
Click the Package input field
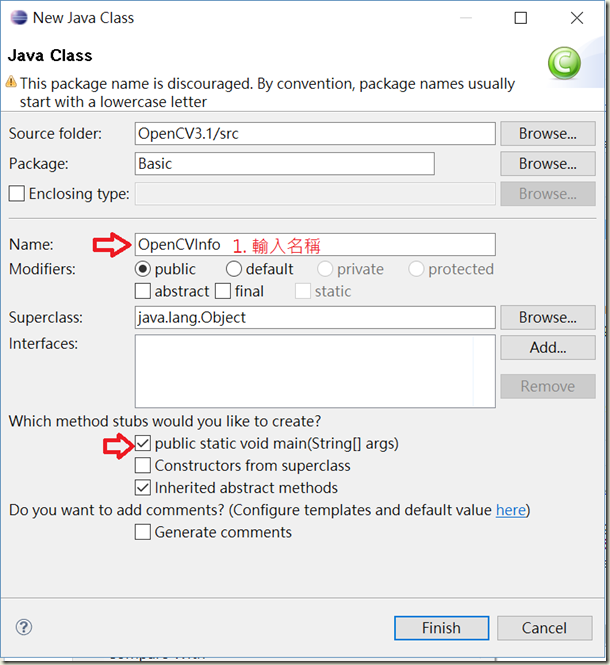pyautogui.click(x=285, y=164)
